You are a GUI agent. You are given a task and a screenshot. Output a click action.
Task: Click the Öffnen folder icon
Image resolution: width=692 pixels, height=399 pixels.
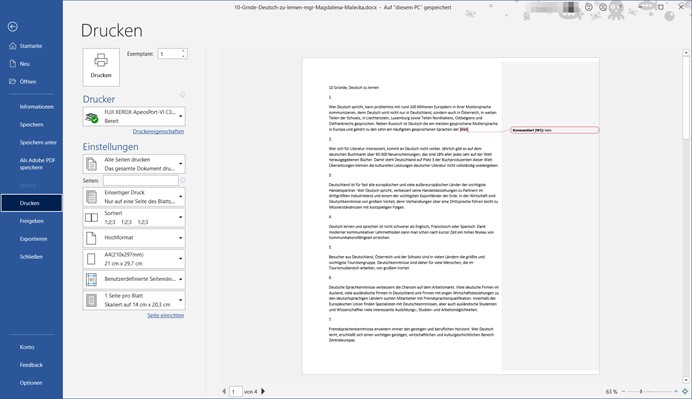[x=12, y=81]
